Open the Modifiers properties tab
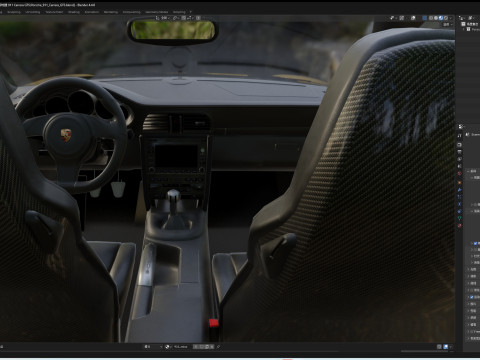The image size is (480, 360). [460, 190]
